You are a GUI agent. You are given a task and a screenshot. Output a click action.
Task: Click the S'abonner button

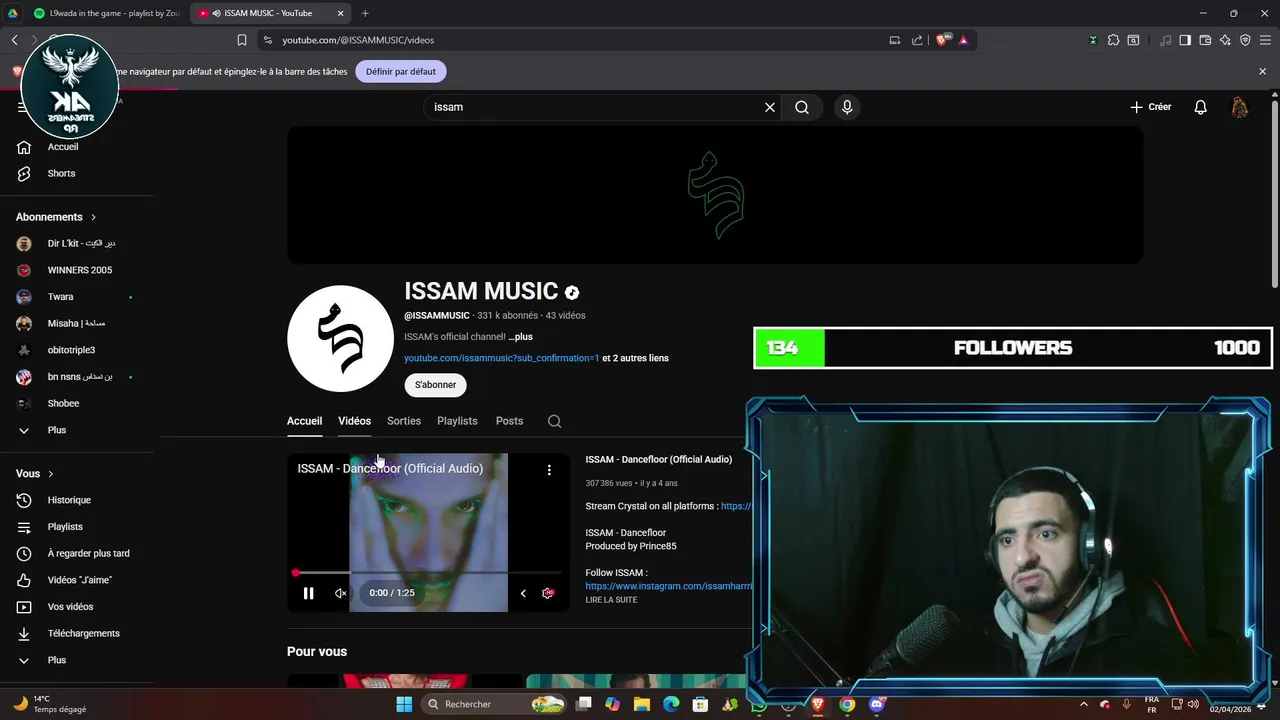[435, 385]
